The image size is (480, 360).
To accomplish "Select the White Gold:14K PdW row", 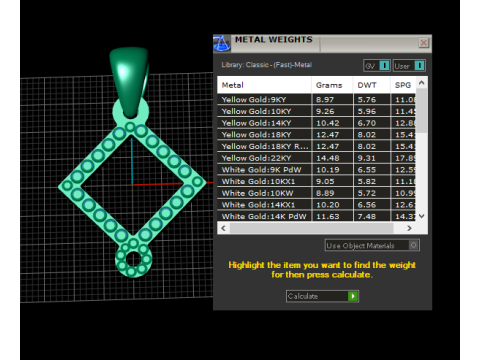I will click(316, 216).
